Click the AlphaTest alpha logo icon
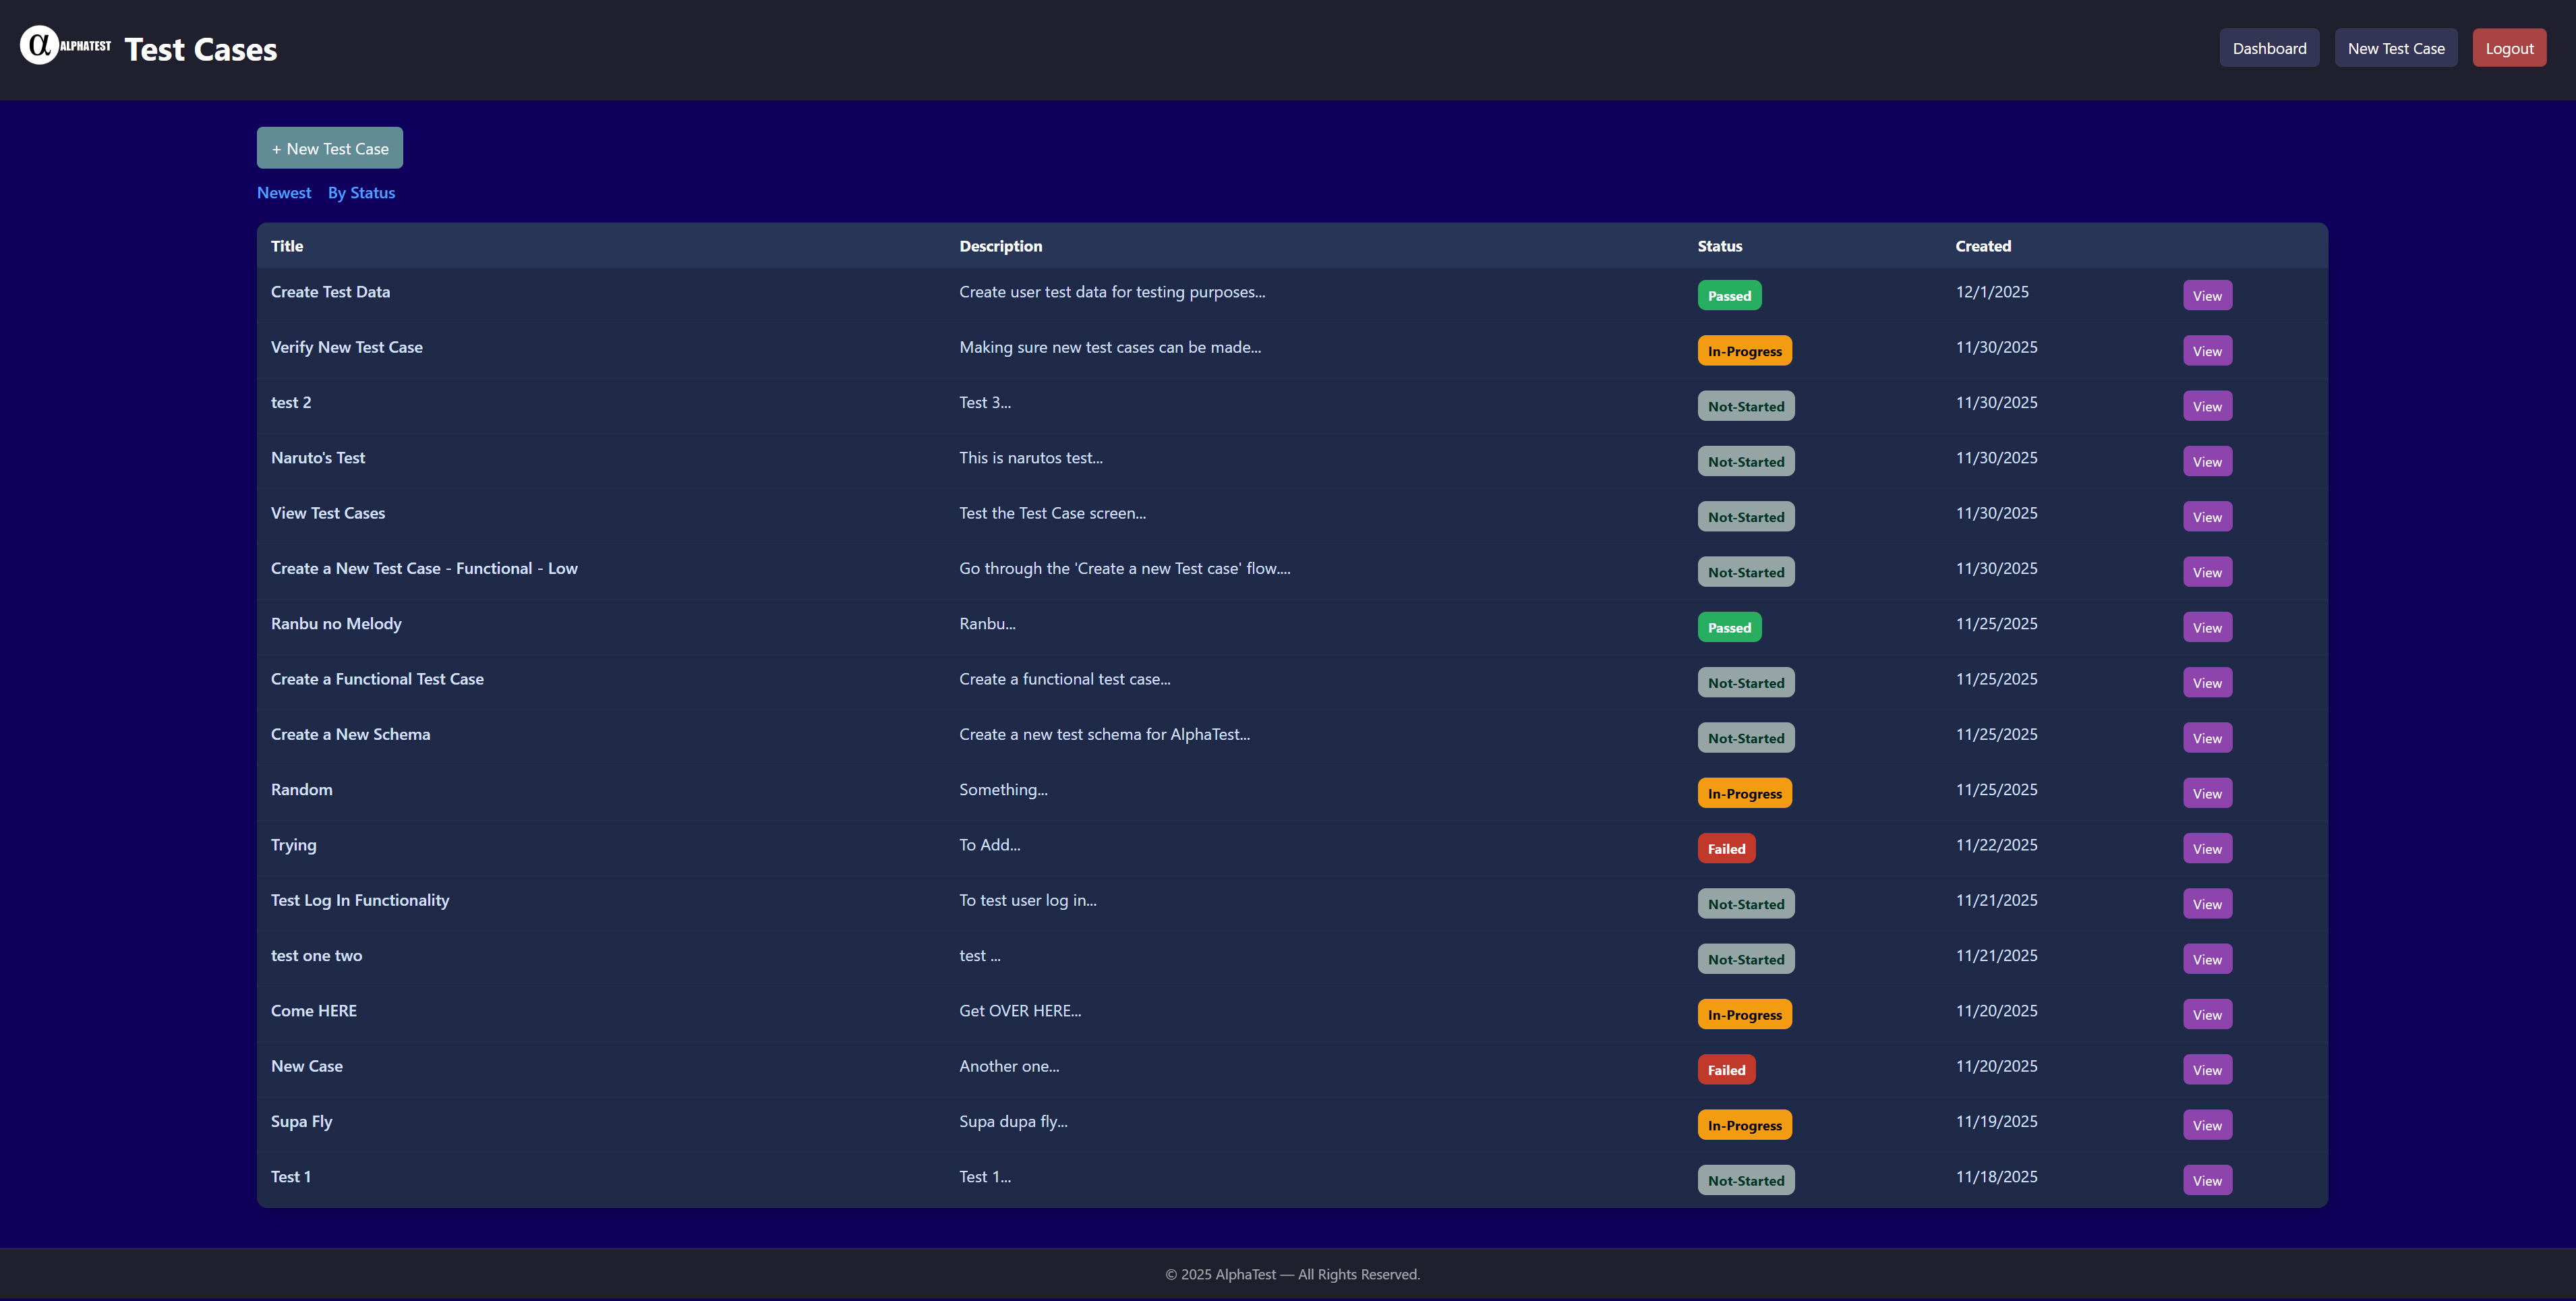The width and height of the screenshot is (2576, 1301). (40, 45)
